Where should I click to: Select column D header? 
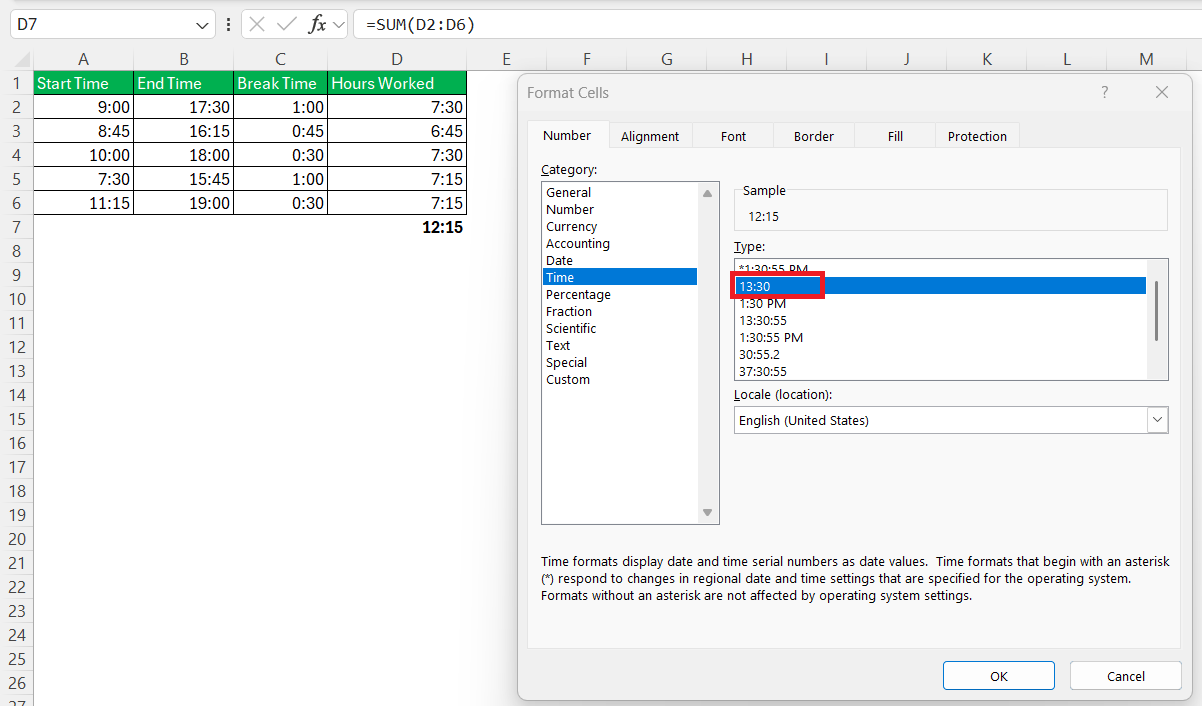pyautogui.click(x=397, y=59)
